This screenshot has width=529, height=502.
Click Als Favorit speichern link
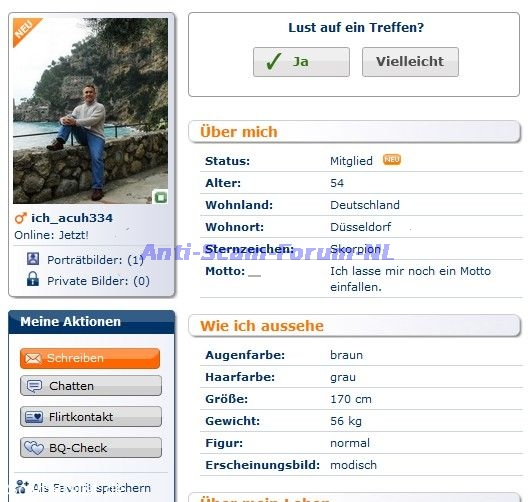pos(91,488)
